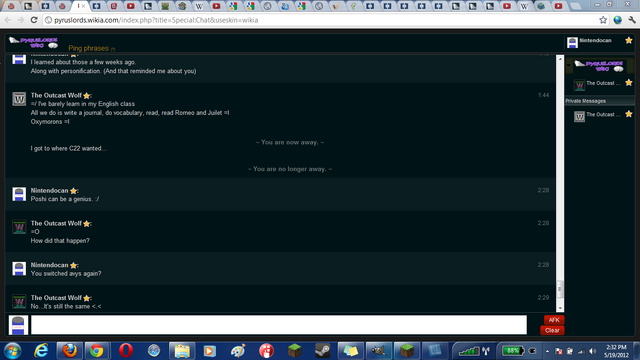Launch Internet Explorer from the taskbar
Screen dimensions: 640x360
click(41, 351)
